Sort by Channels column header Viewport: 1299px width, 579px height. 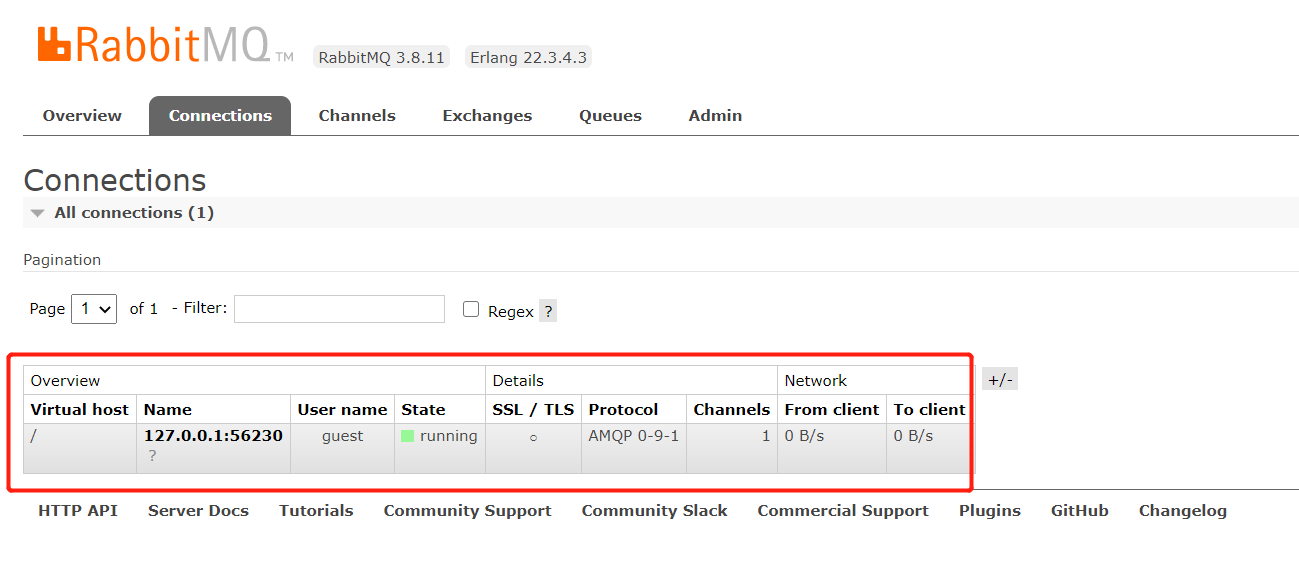pyautogui.click(x=732, y=410)
